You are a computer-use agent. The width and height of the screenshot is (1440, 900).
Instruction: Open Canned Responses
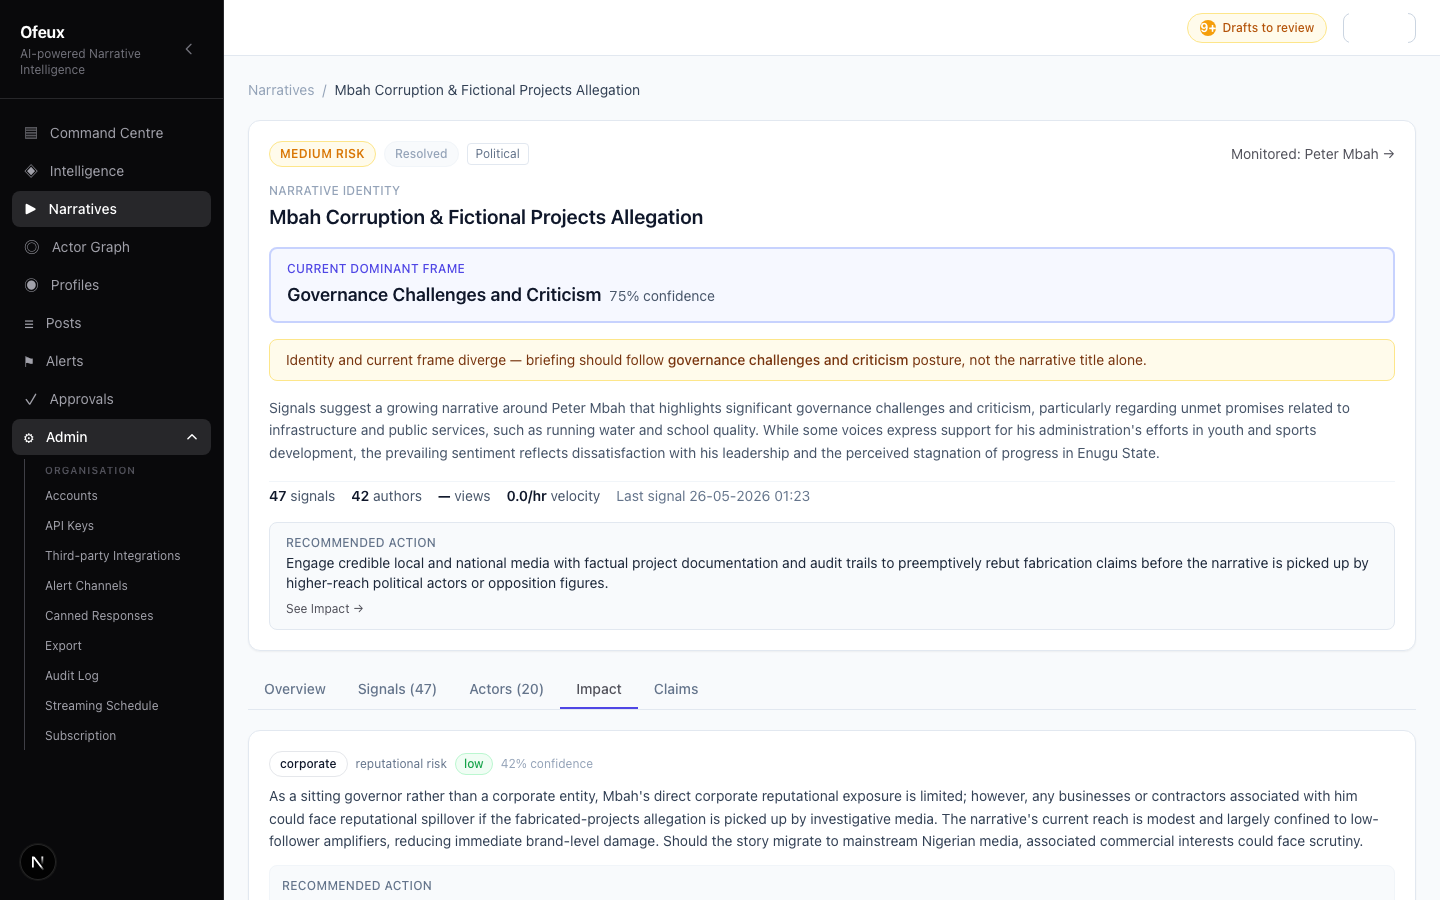(99, 616)
